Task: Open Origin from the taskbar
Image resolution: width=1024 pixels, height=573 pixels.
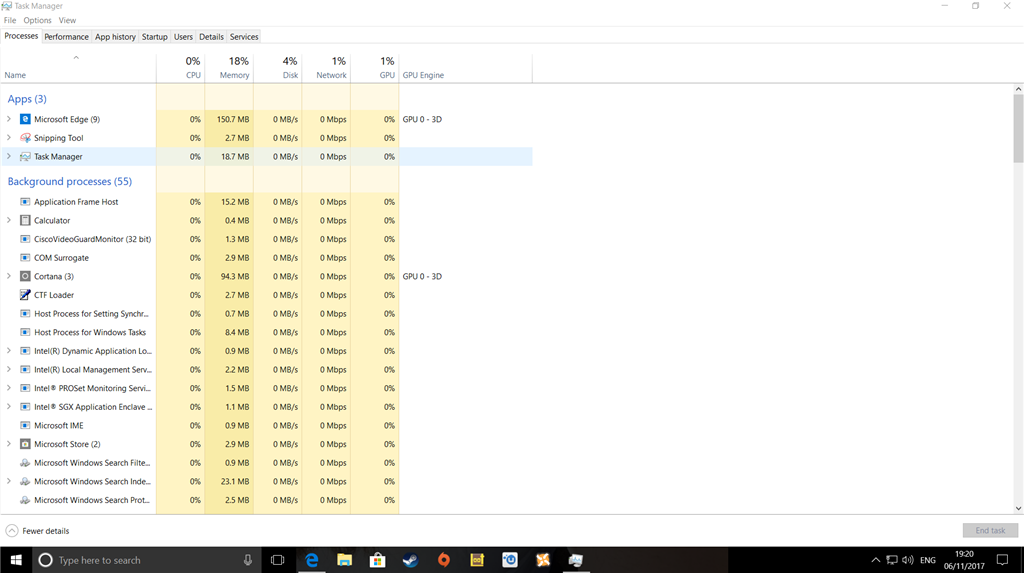Action: coord(444,560)
